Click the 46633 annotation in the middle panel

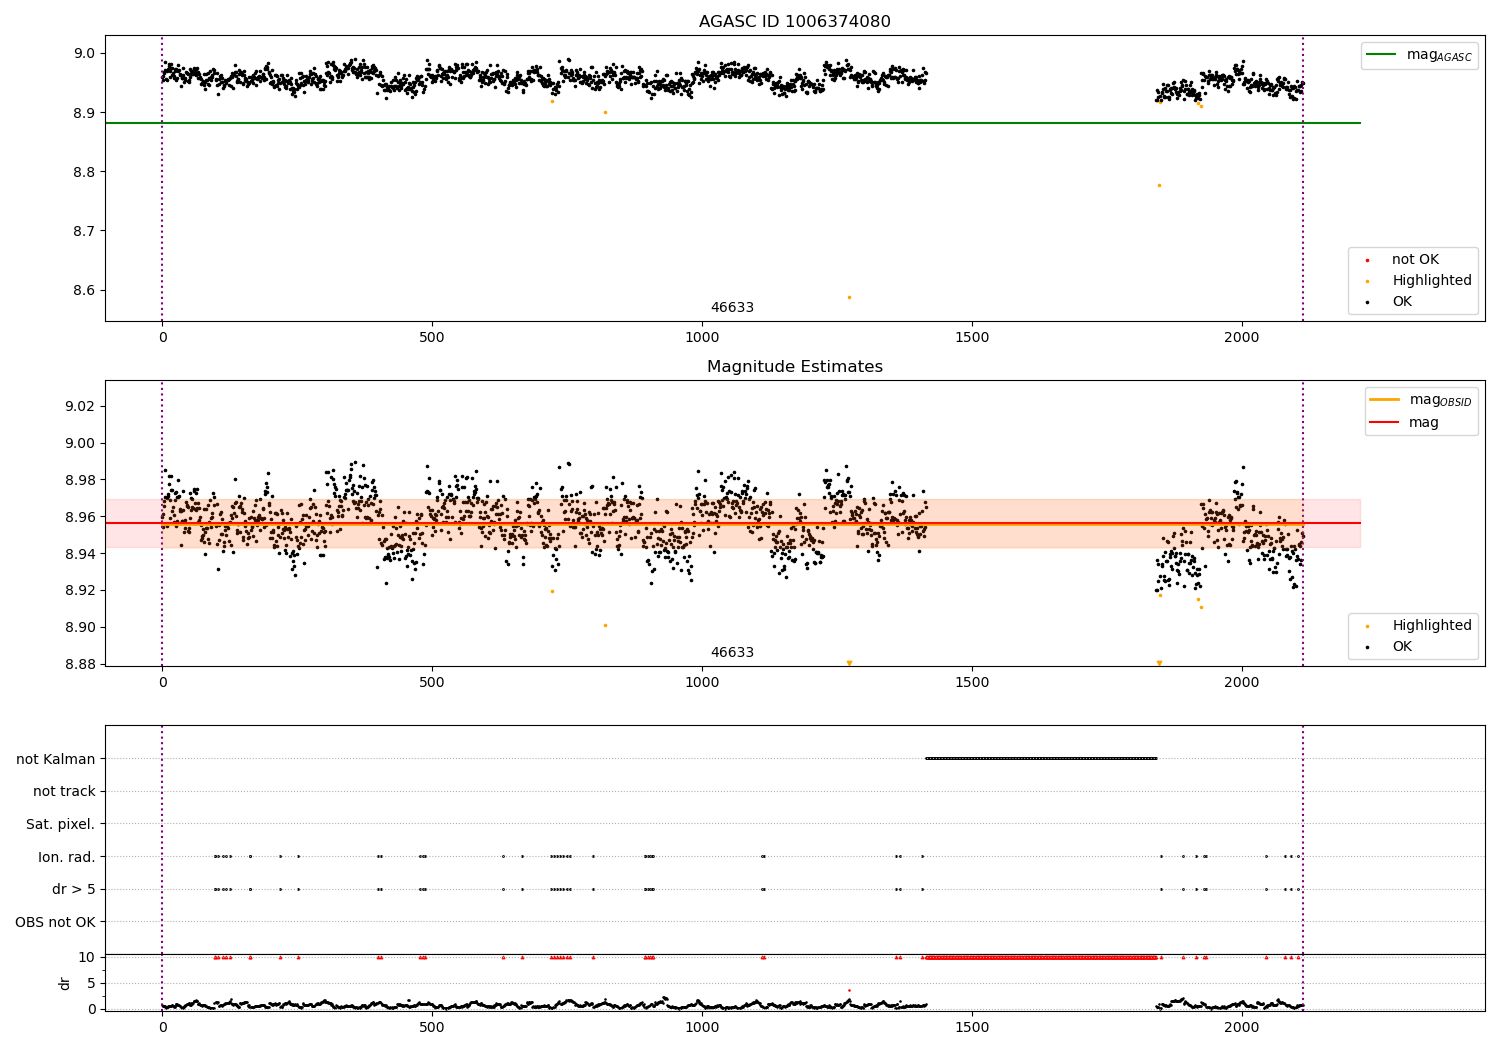click(x=732, y=653)
